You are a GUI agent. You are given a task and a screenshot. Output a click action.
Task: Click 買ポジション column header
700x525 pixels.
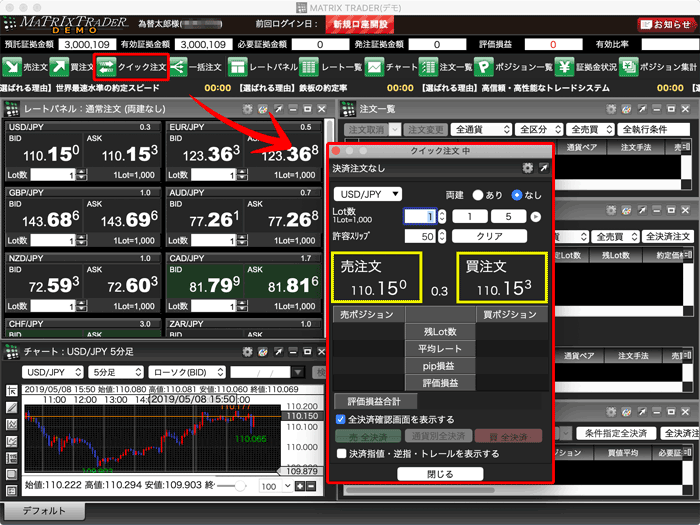[x=512, y=315]
